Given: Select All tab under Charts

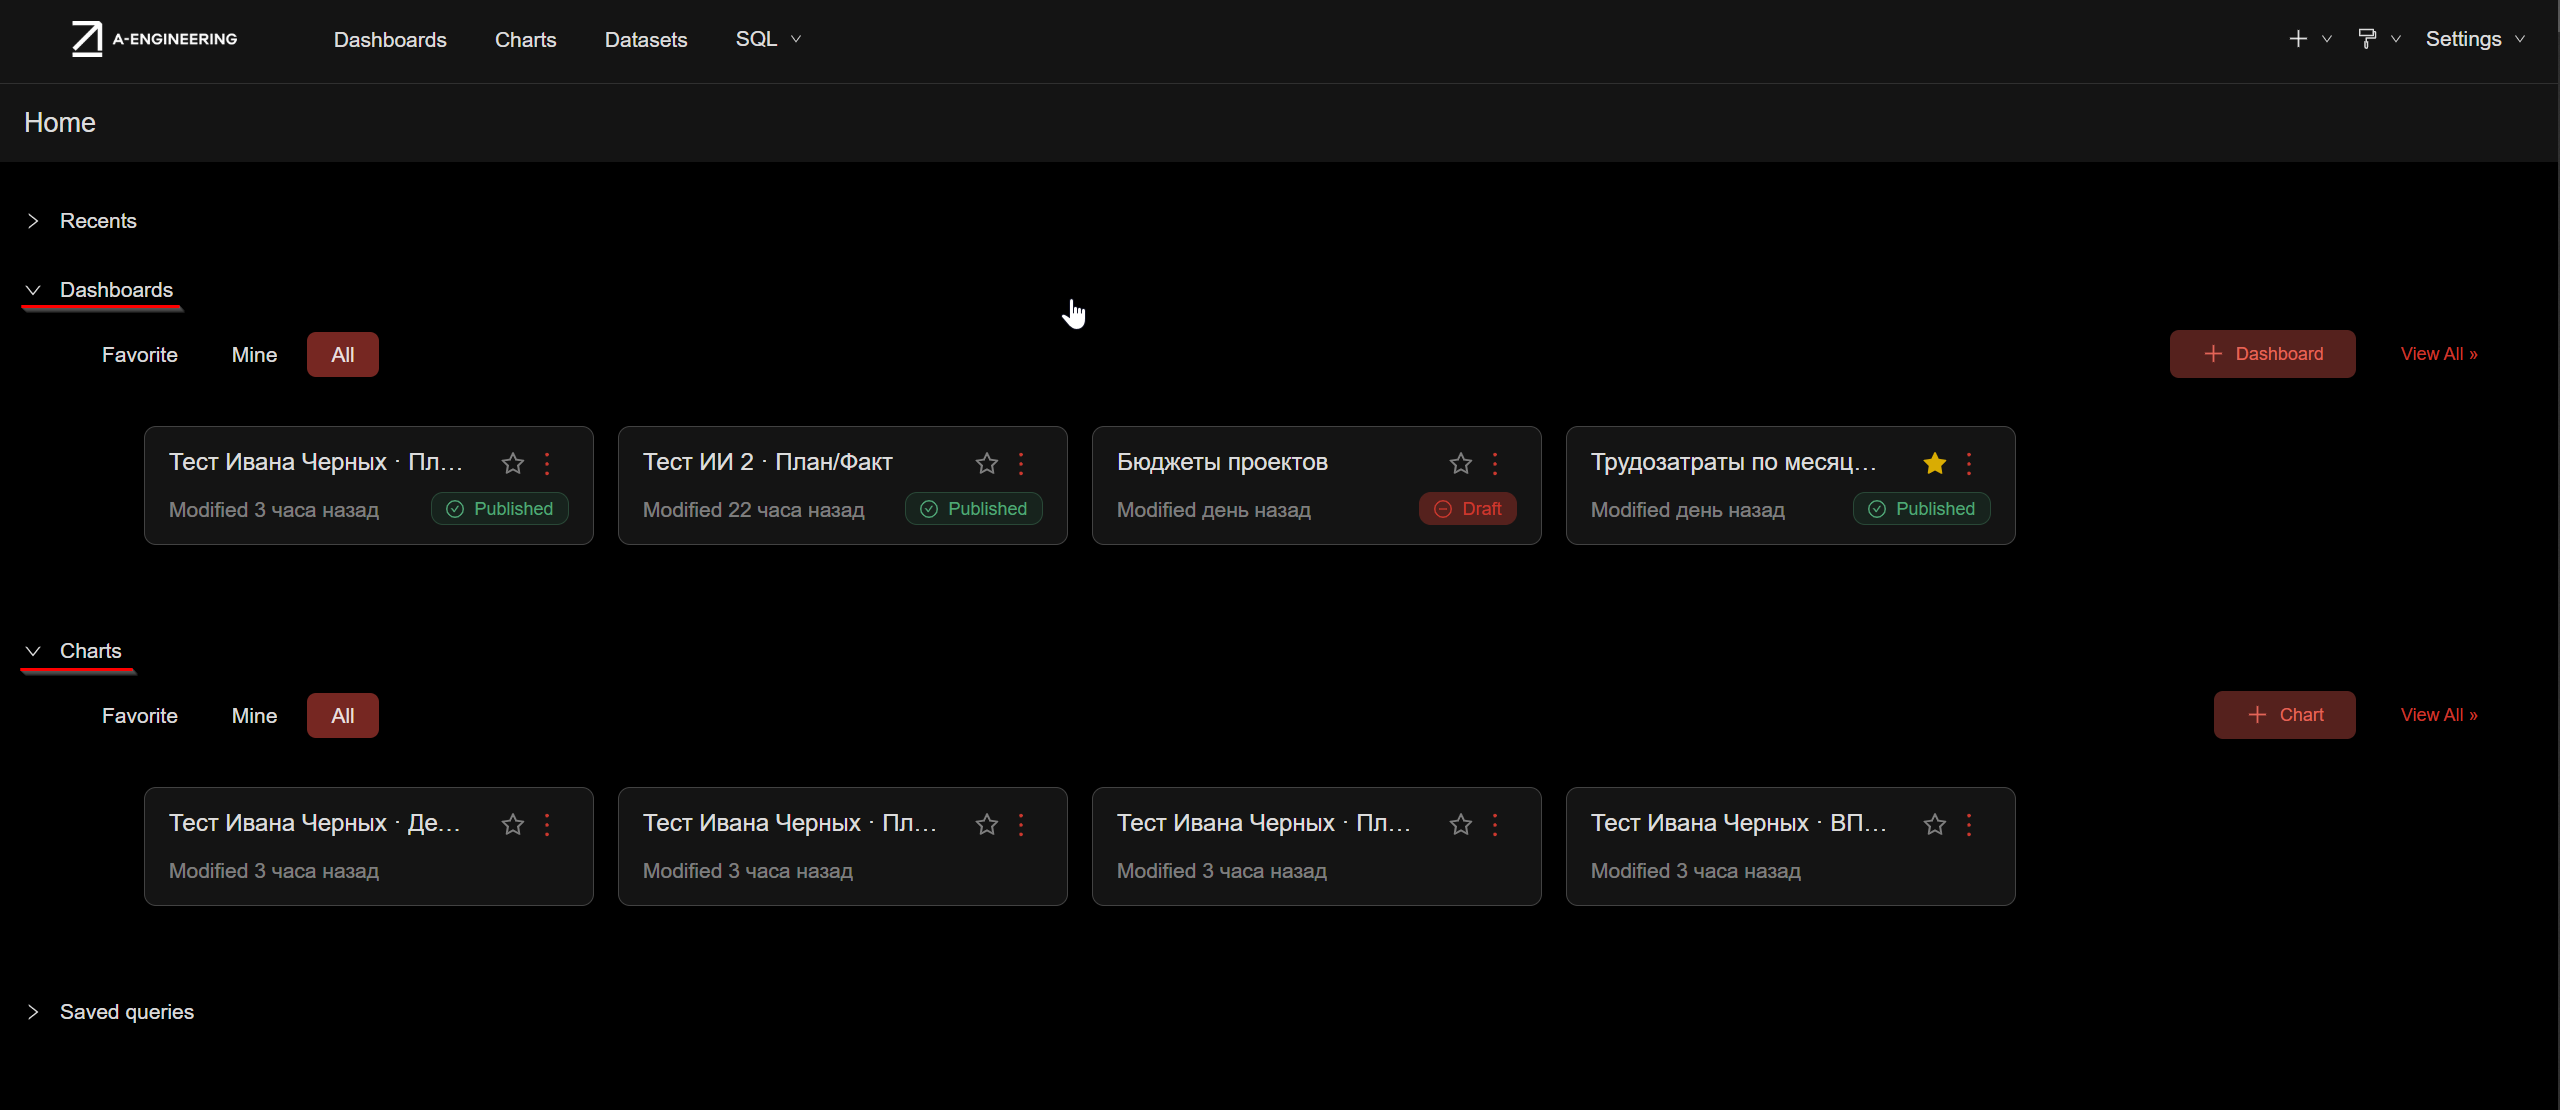Looking at the screenshot, I should [x=343, y=716].
